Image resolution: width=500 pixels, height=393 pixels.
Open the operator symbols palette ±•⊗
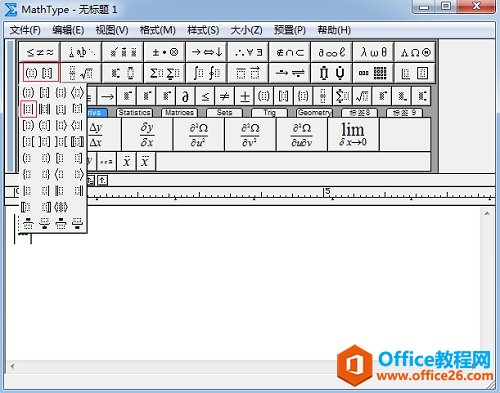[x=165, y=52]
